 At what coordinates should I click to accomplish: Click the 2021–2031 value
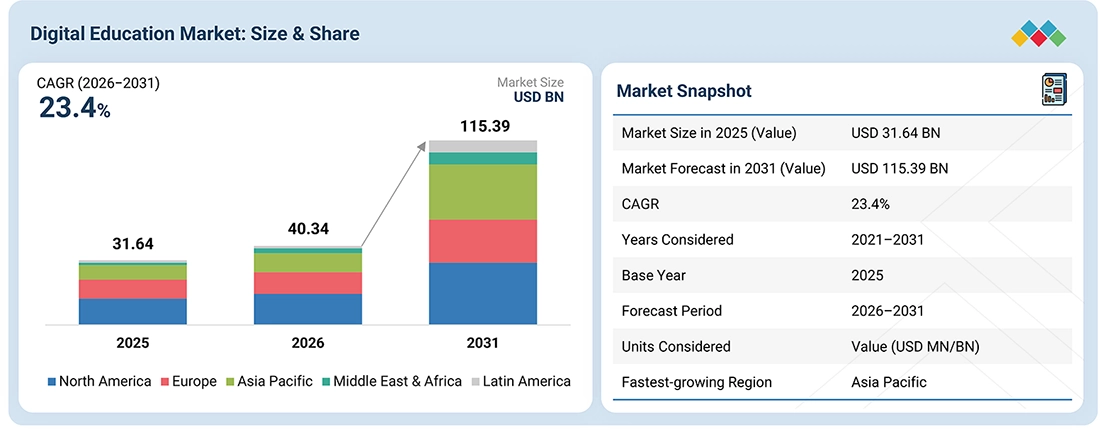tap(887, 240)
